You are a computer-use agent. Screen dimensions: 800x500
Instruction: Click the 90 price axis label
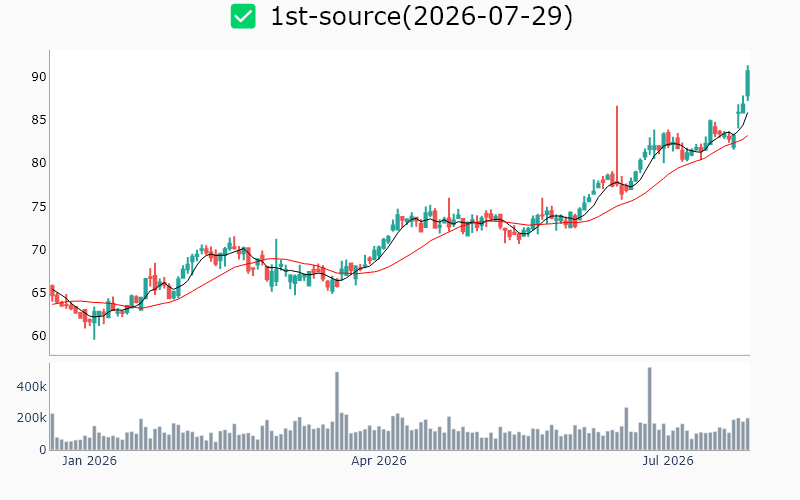coord(39,77)
